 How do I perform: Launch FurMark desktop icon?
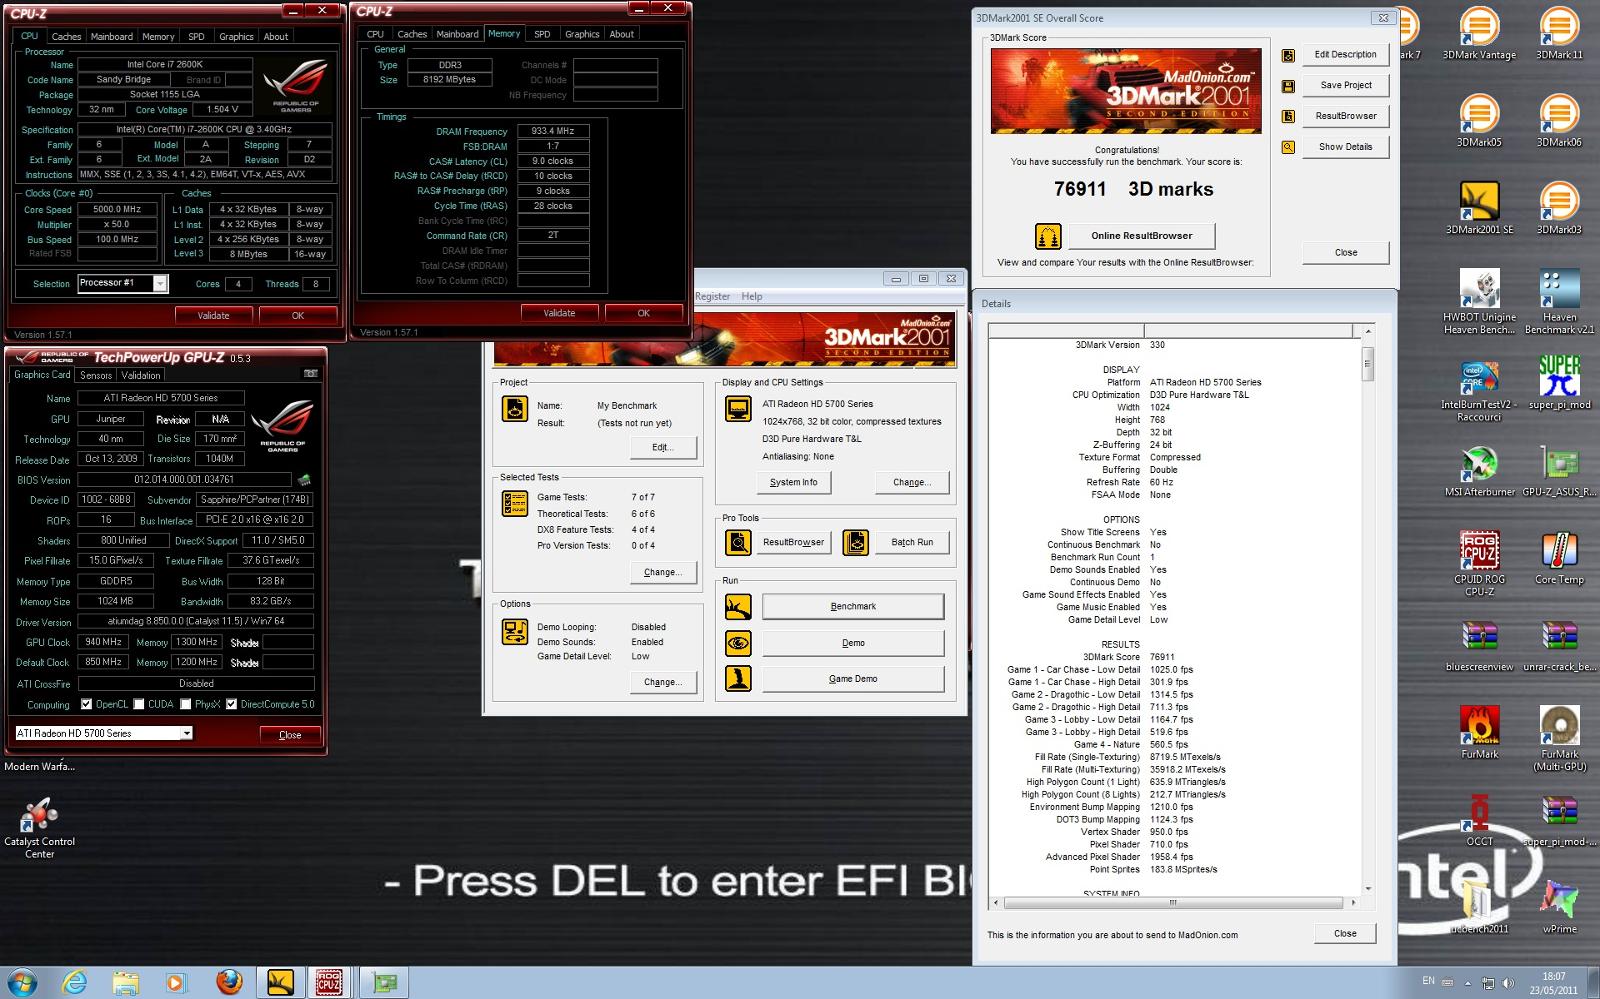coord(1479,732)
